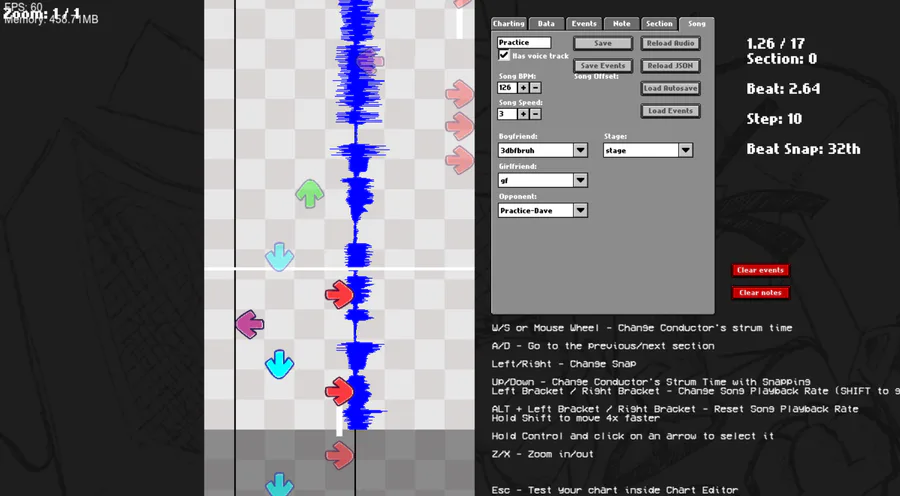The image size is (900, 496).
Task: Decrease Song Speed with the minus button
Action: pos(536,114)
